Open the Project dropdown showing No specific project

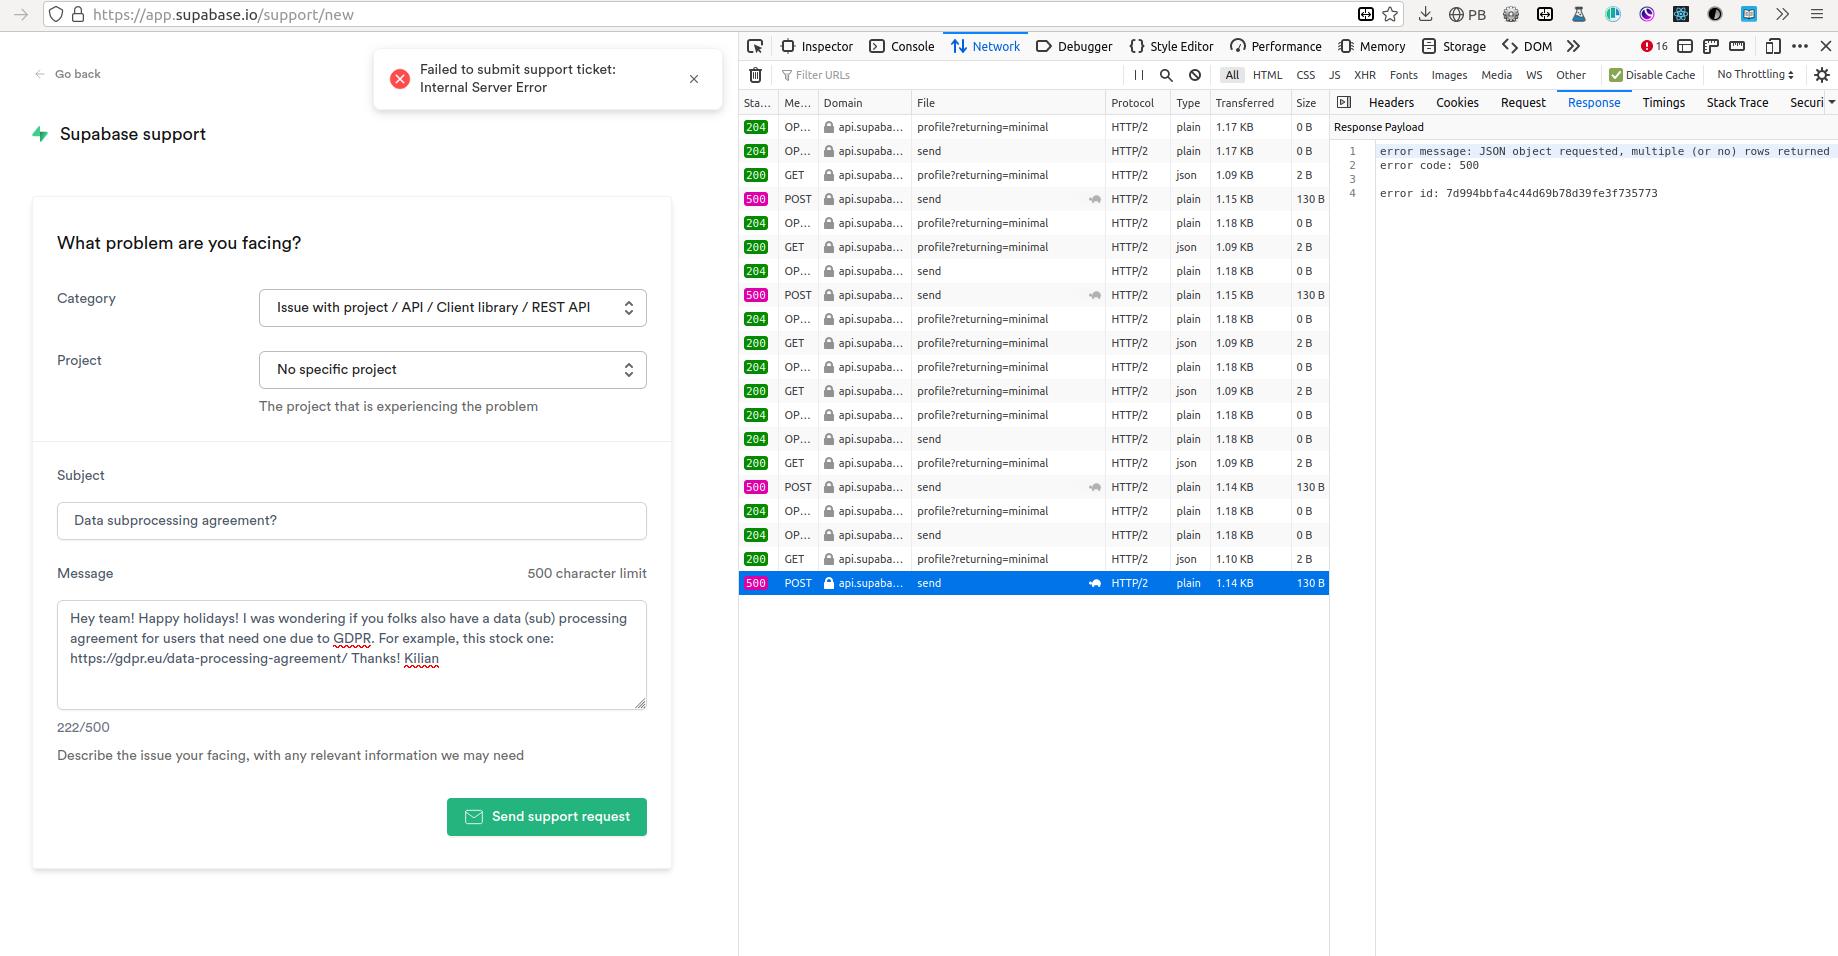(452, 369)
